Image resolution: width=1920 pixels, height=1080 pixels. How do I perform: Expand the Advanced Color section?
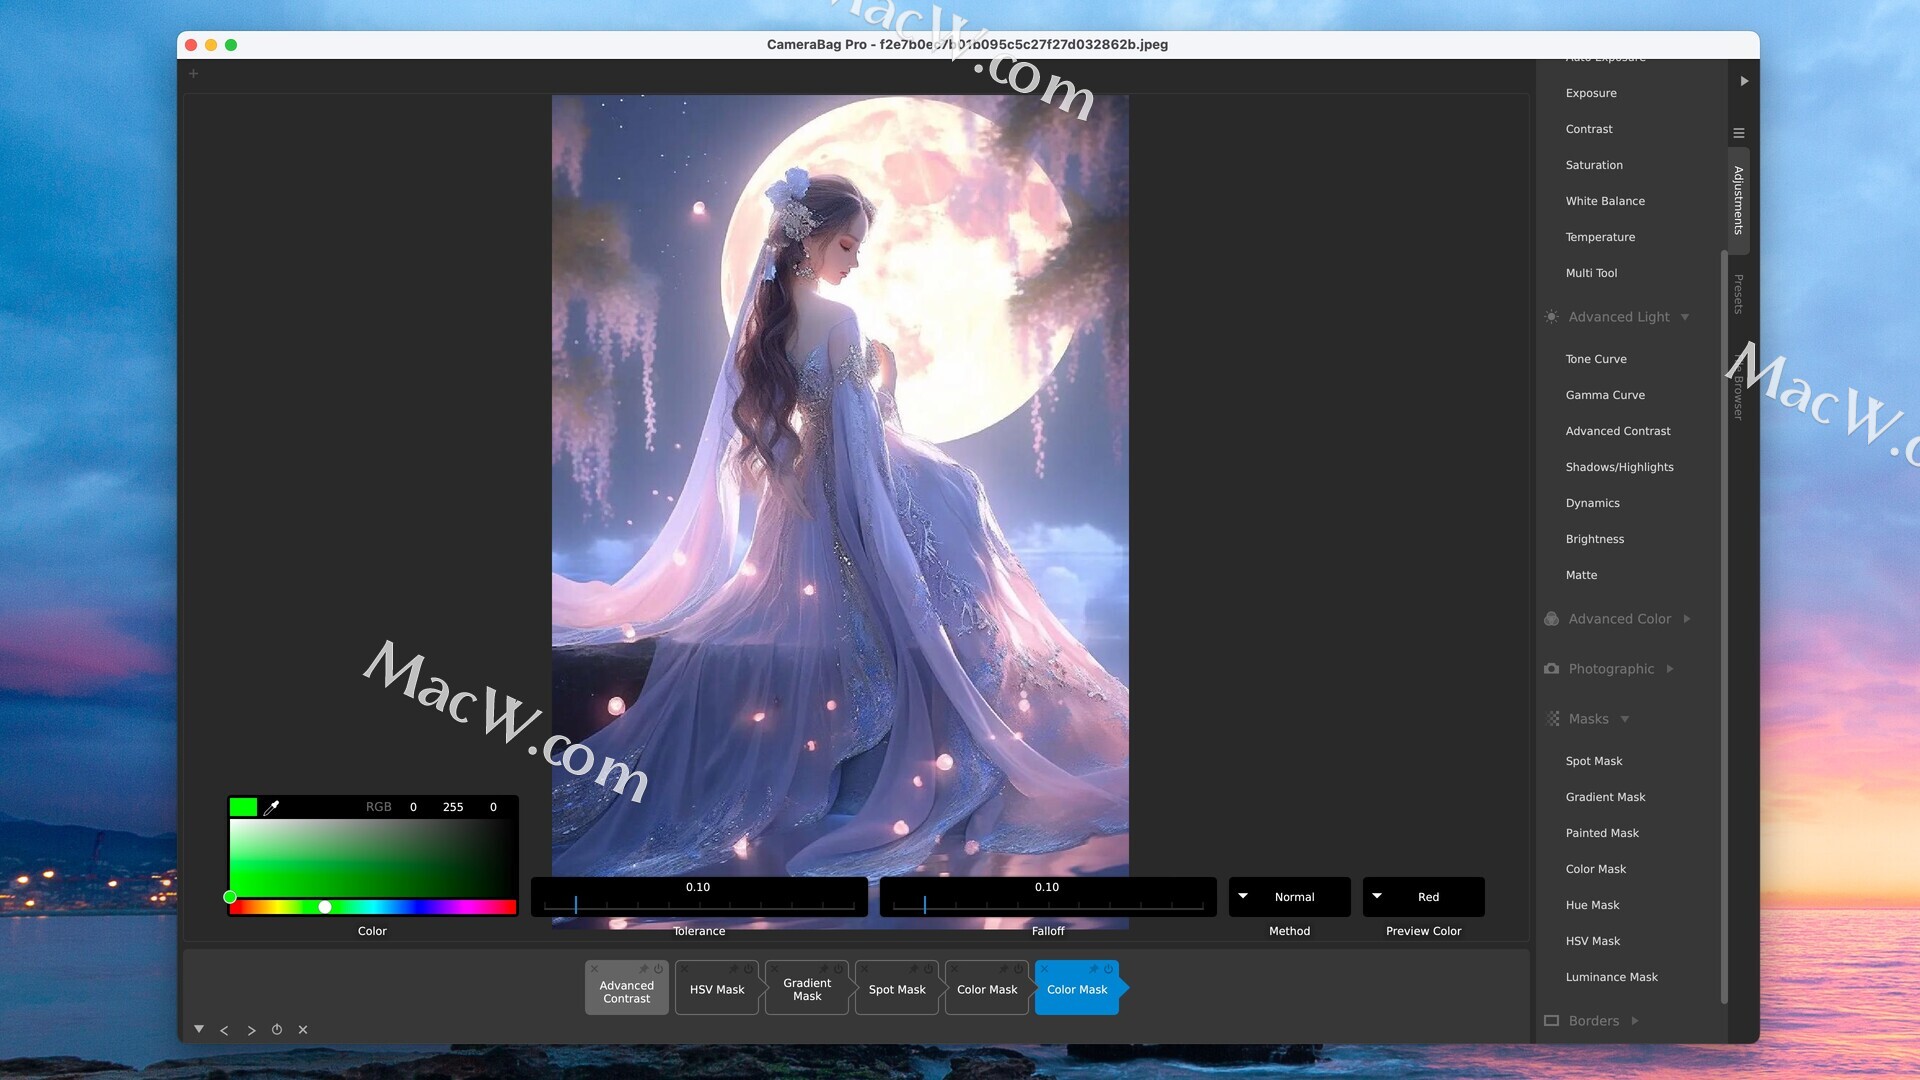point(1619,619)
